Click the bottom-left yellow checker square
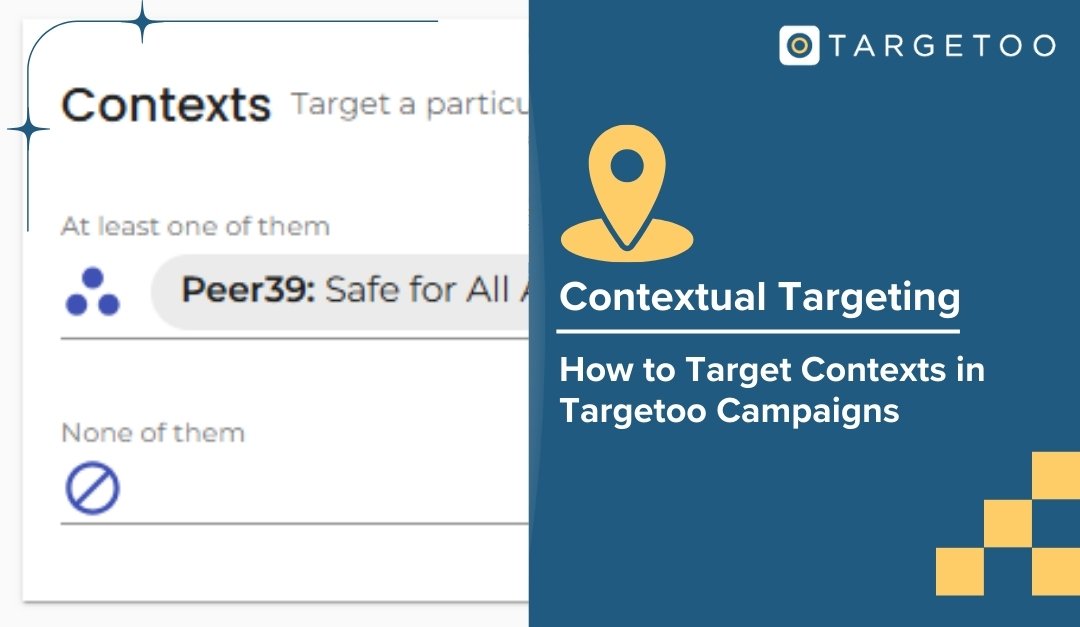The height and width of the screenshot is (627, 1080). click(959, 572)
